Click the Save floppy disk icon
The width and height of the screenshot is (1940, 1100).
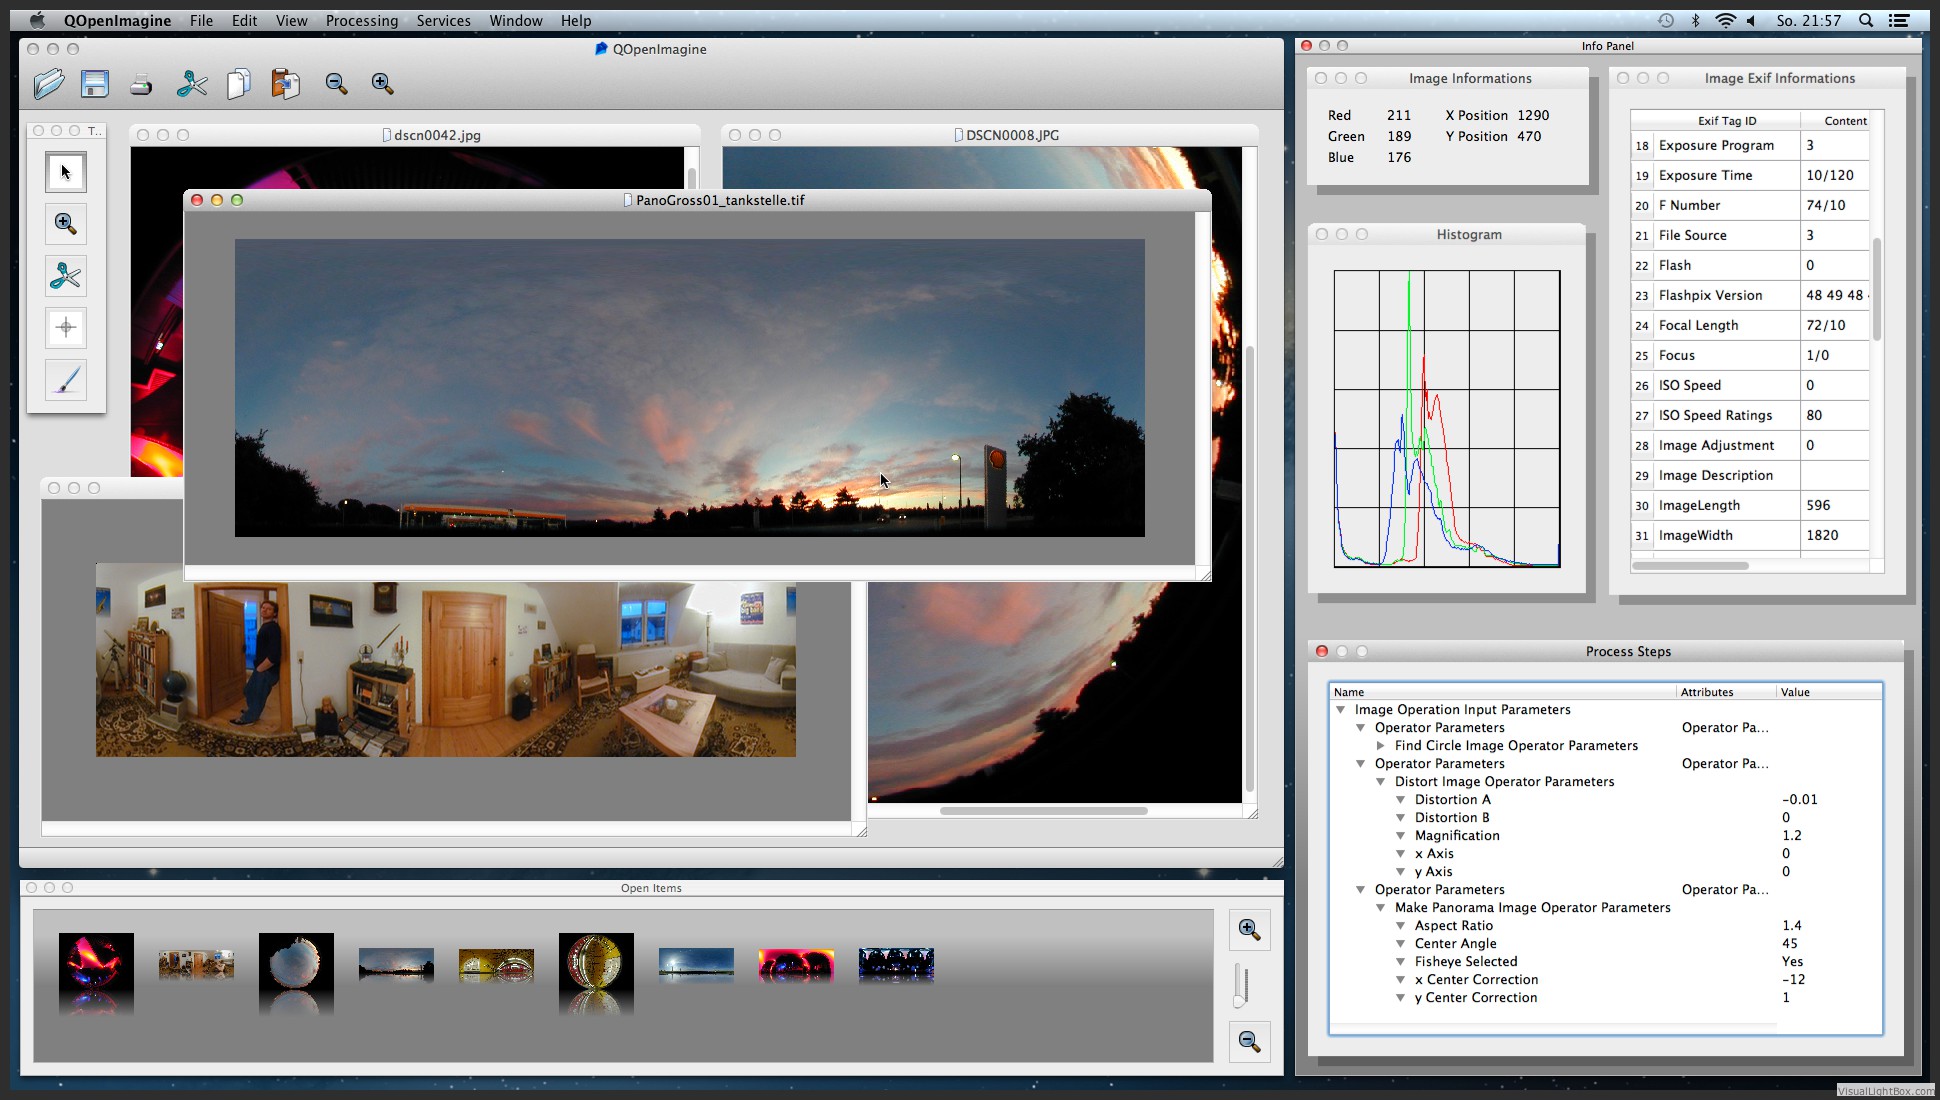[95, 84]
